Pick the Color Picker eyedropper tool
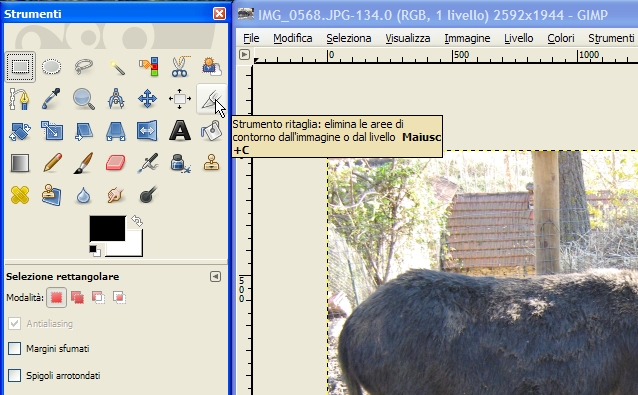 click(x=52, y=99)
